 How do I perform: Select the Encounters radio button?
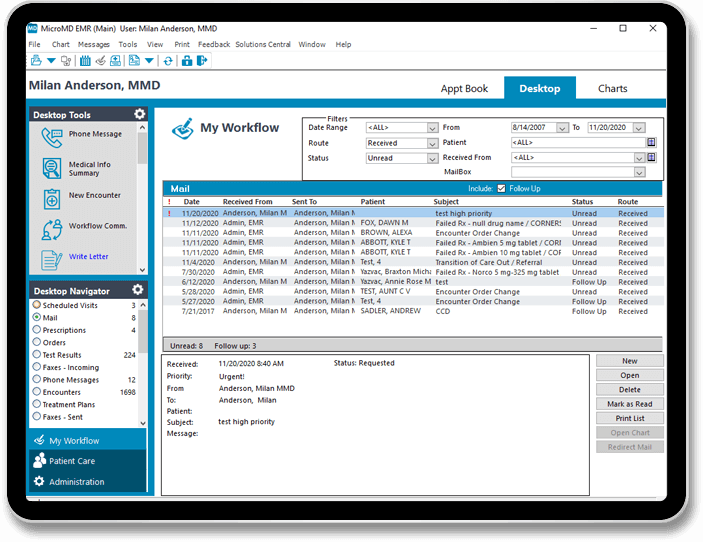[37, 391]
